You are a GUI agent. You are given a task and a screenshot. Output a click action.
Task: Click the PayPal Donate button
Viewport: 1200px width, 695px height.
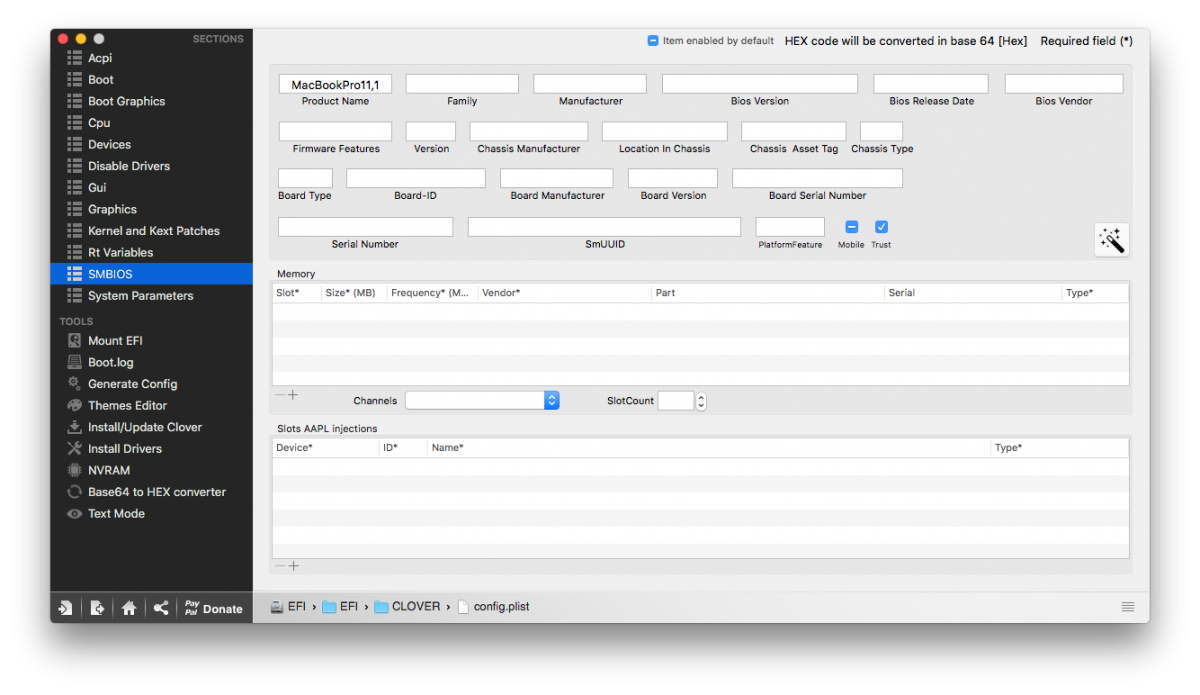(214, 608)
